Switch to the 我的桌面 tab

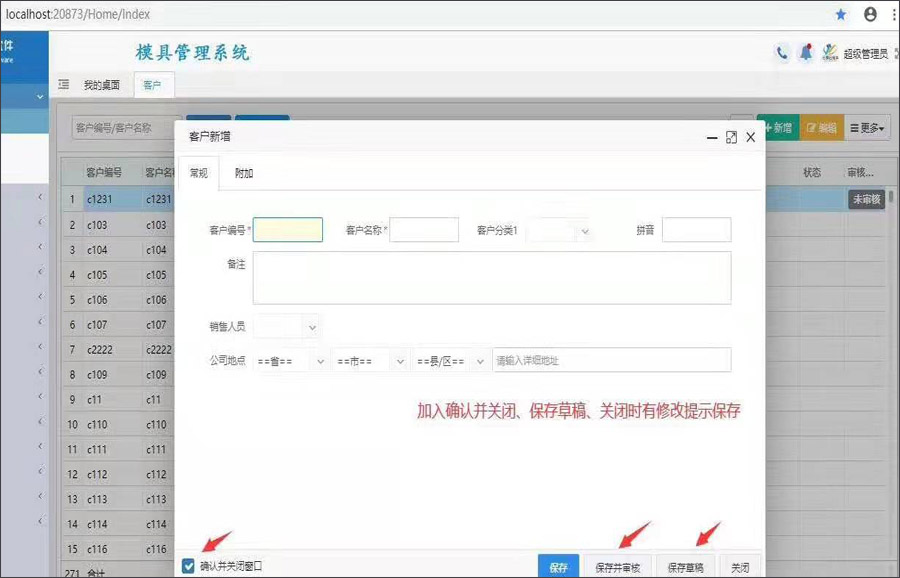(x=101, y=85)
